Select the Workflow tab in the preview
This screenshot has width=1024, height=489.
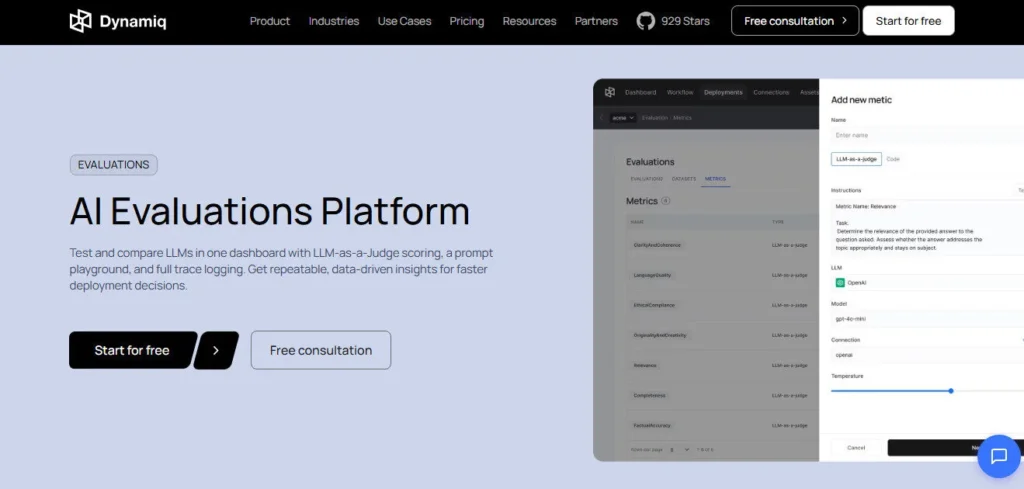tap(680, 92)
